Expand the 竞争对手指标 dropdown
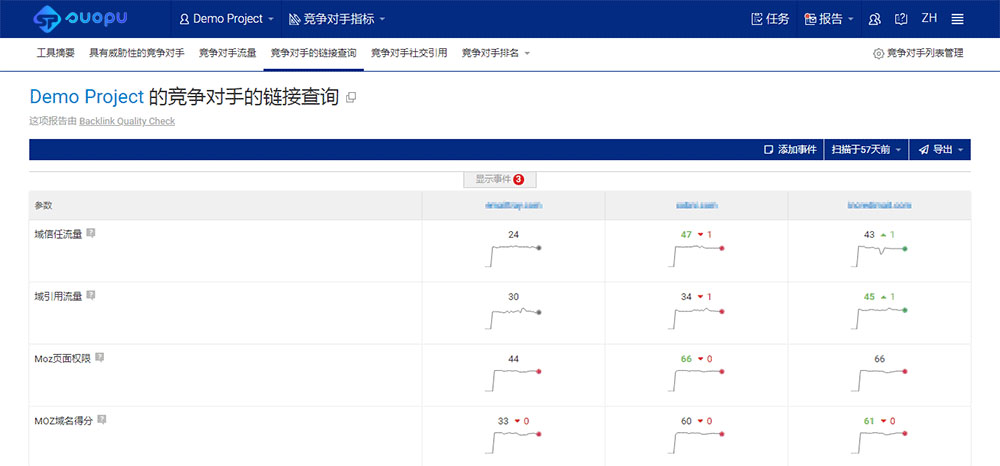The width and height of the screenshot is (1000, 466). click(337, 19)
